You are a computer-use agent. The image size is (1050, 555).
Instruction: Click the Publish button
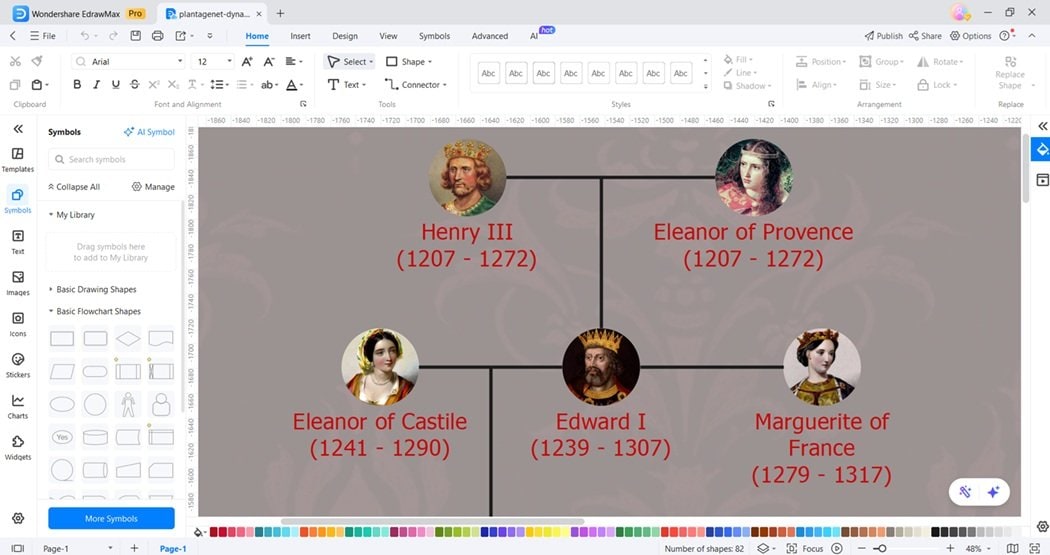(883, 36)
